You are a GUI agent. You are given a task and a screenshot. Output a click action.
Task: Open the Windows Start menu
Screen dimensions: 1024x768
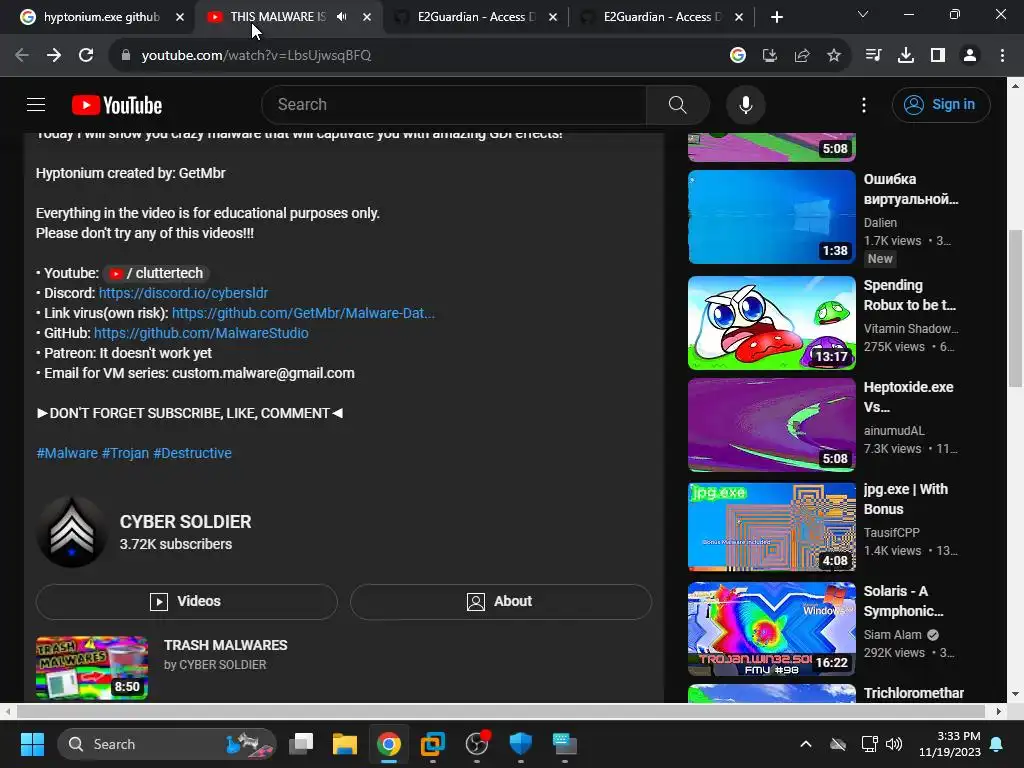point(32,744)
